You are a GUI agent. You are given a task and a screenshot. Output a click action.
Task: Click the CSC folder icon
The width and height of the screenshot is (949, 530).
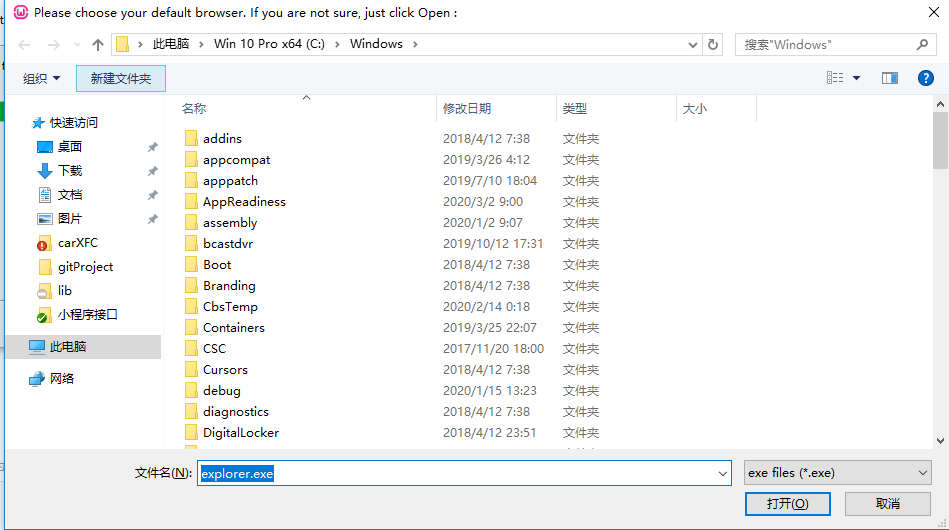[191, 348]
